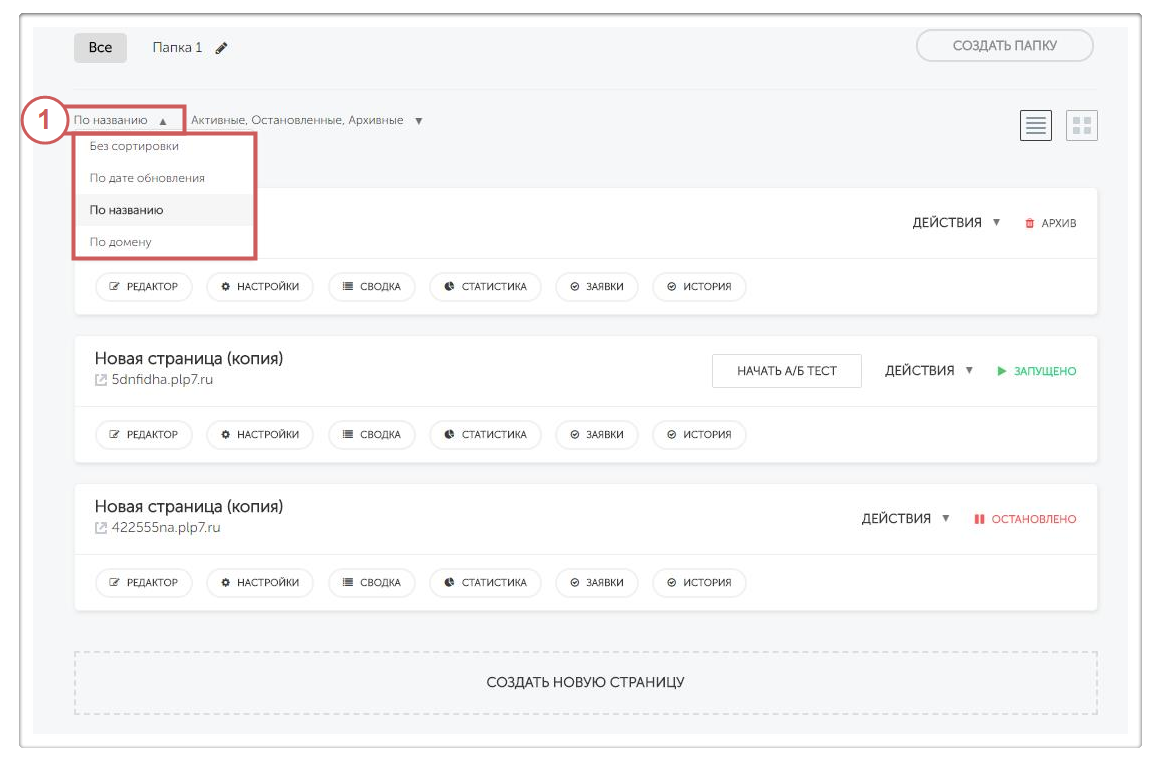
Task: Choose По дате обновления sort option
Action: pos(147,178)
